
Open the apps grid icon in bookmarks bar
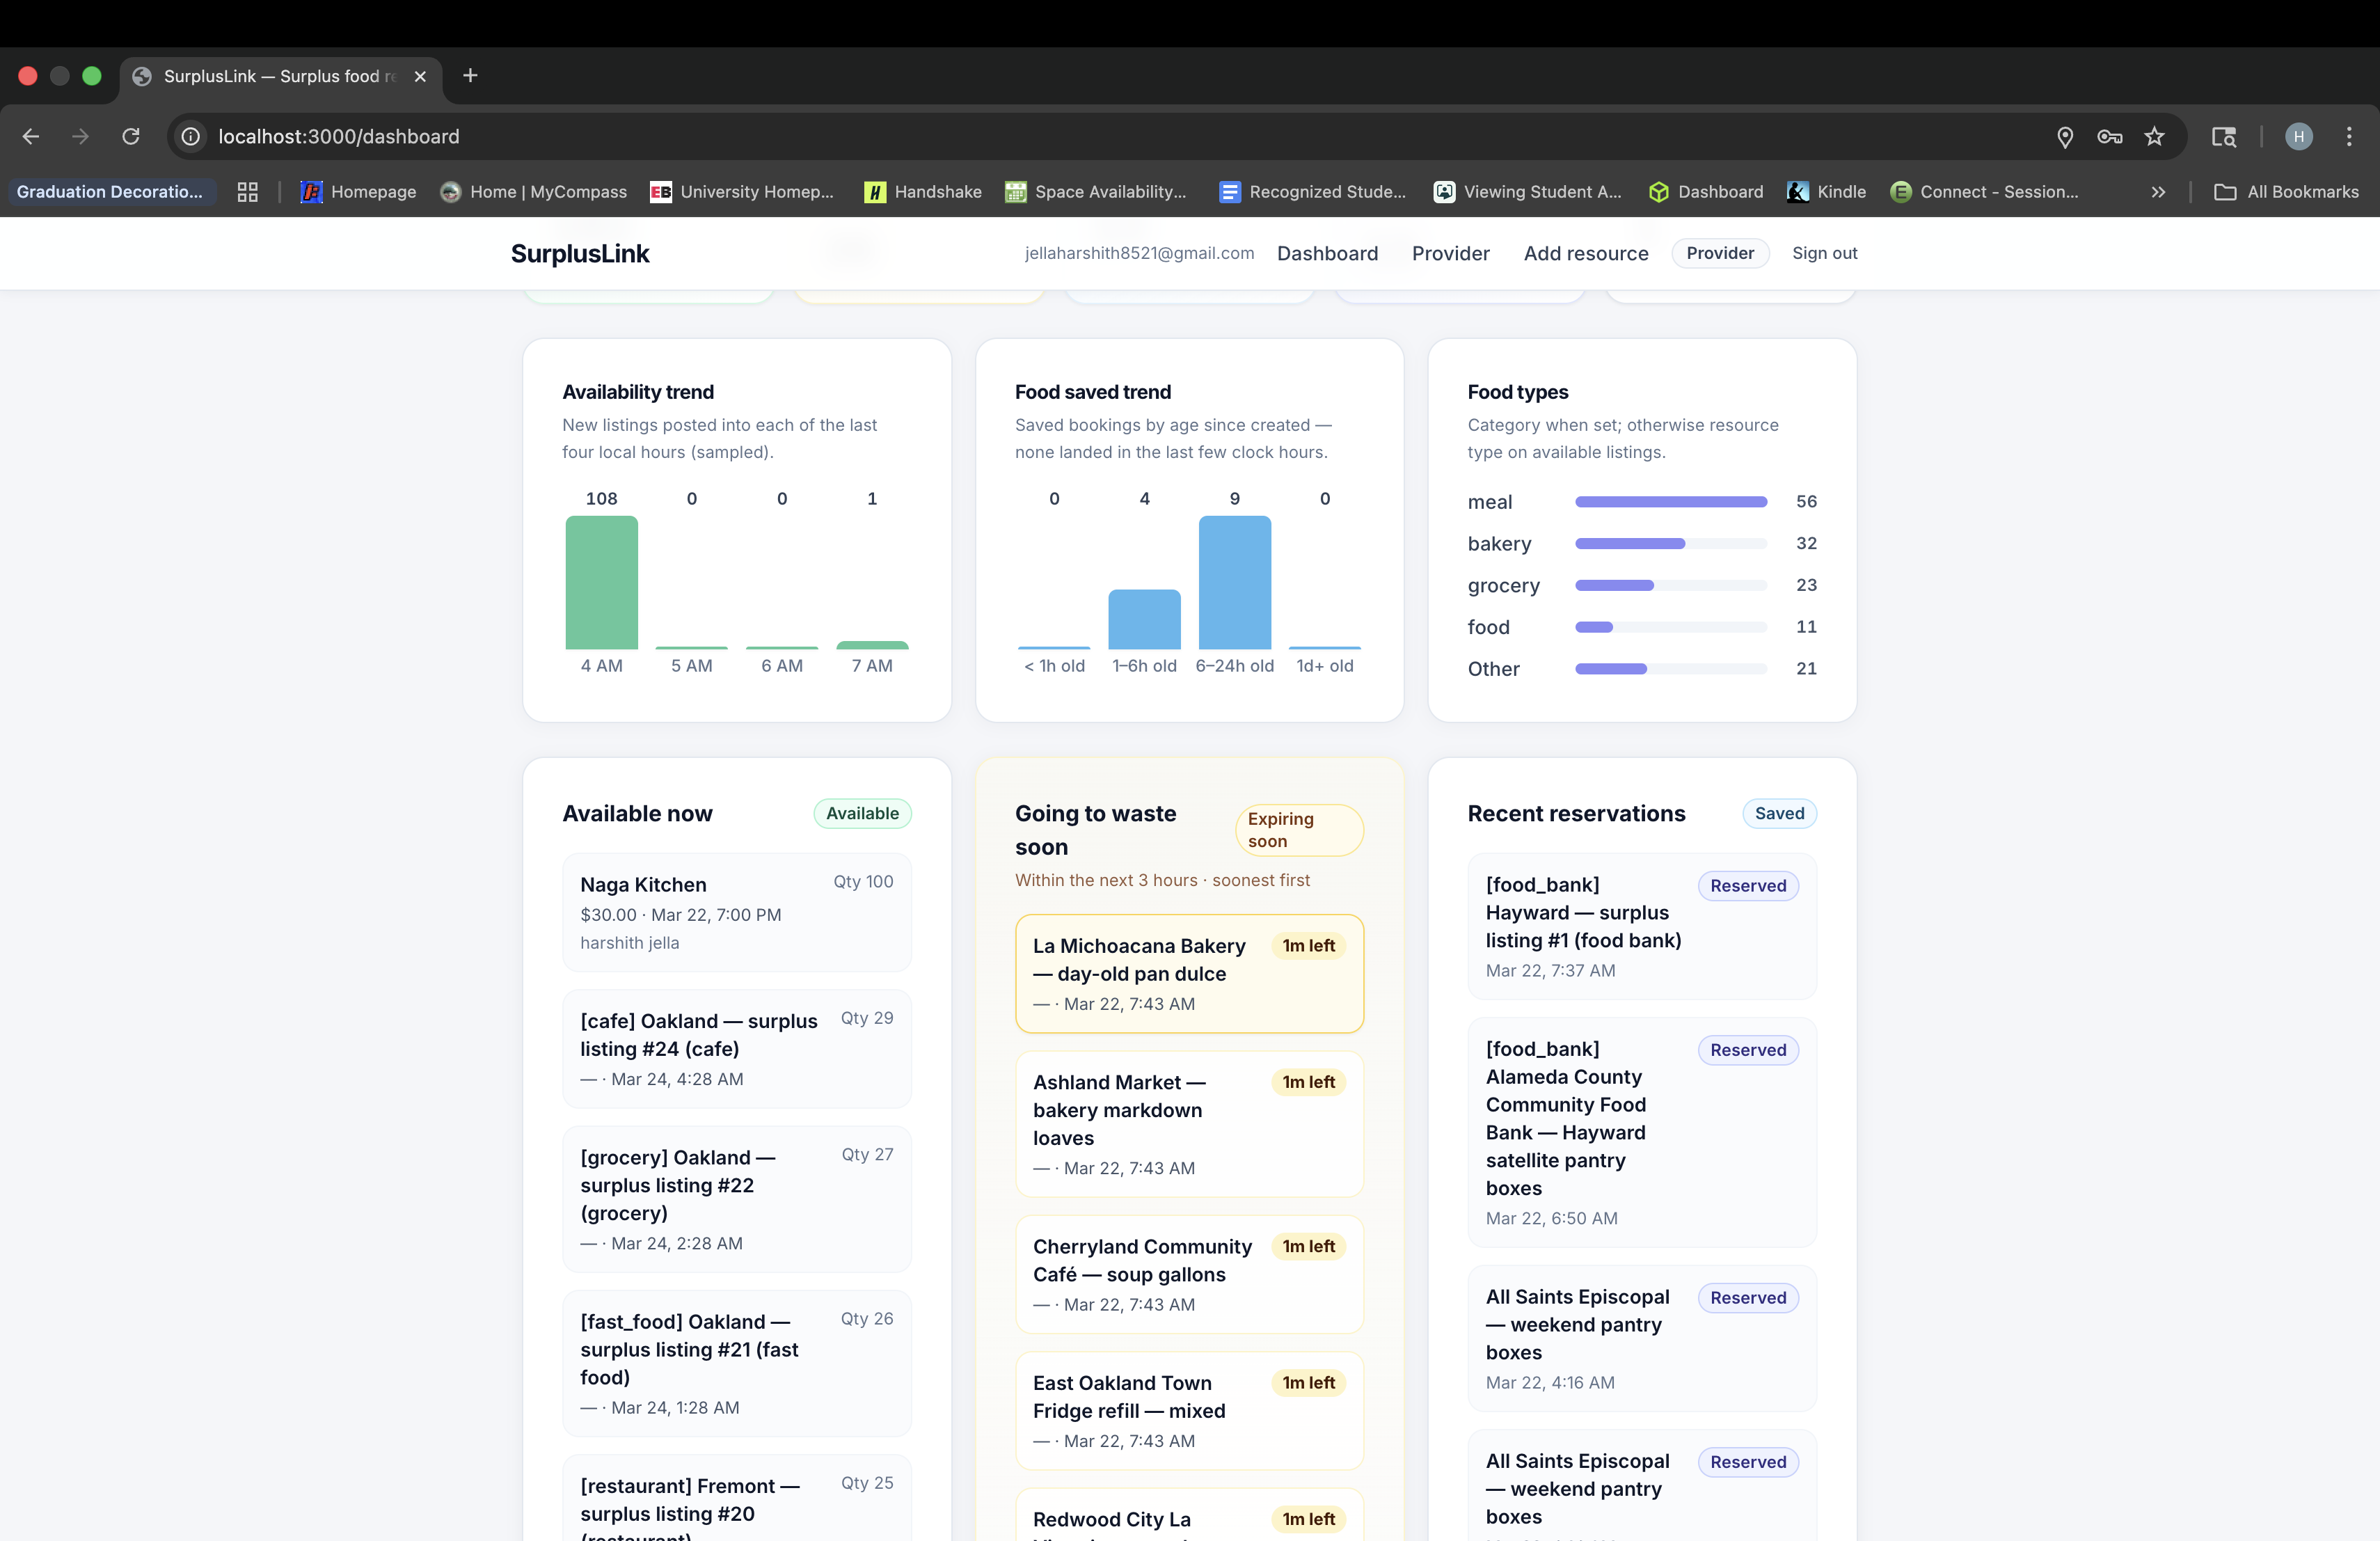[247, 192]
